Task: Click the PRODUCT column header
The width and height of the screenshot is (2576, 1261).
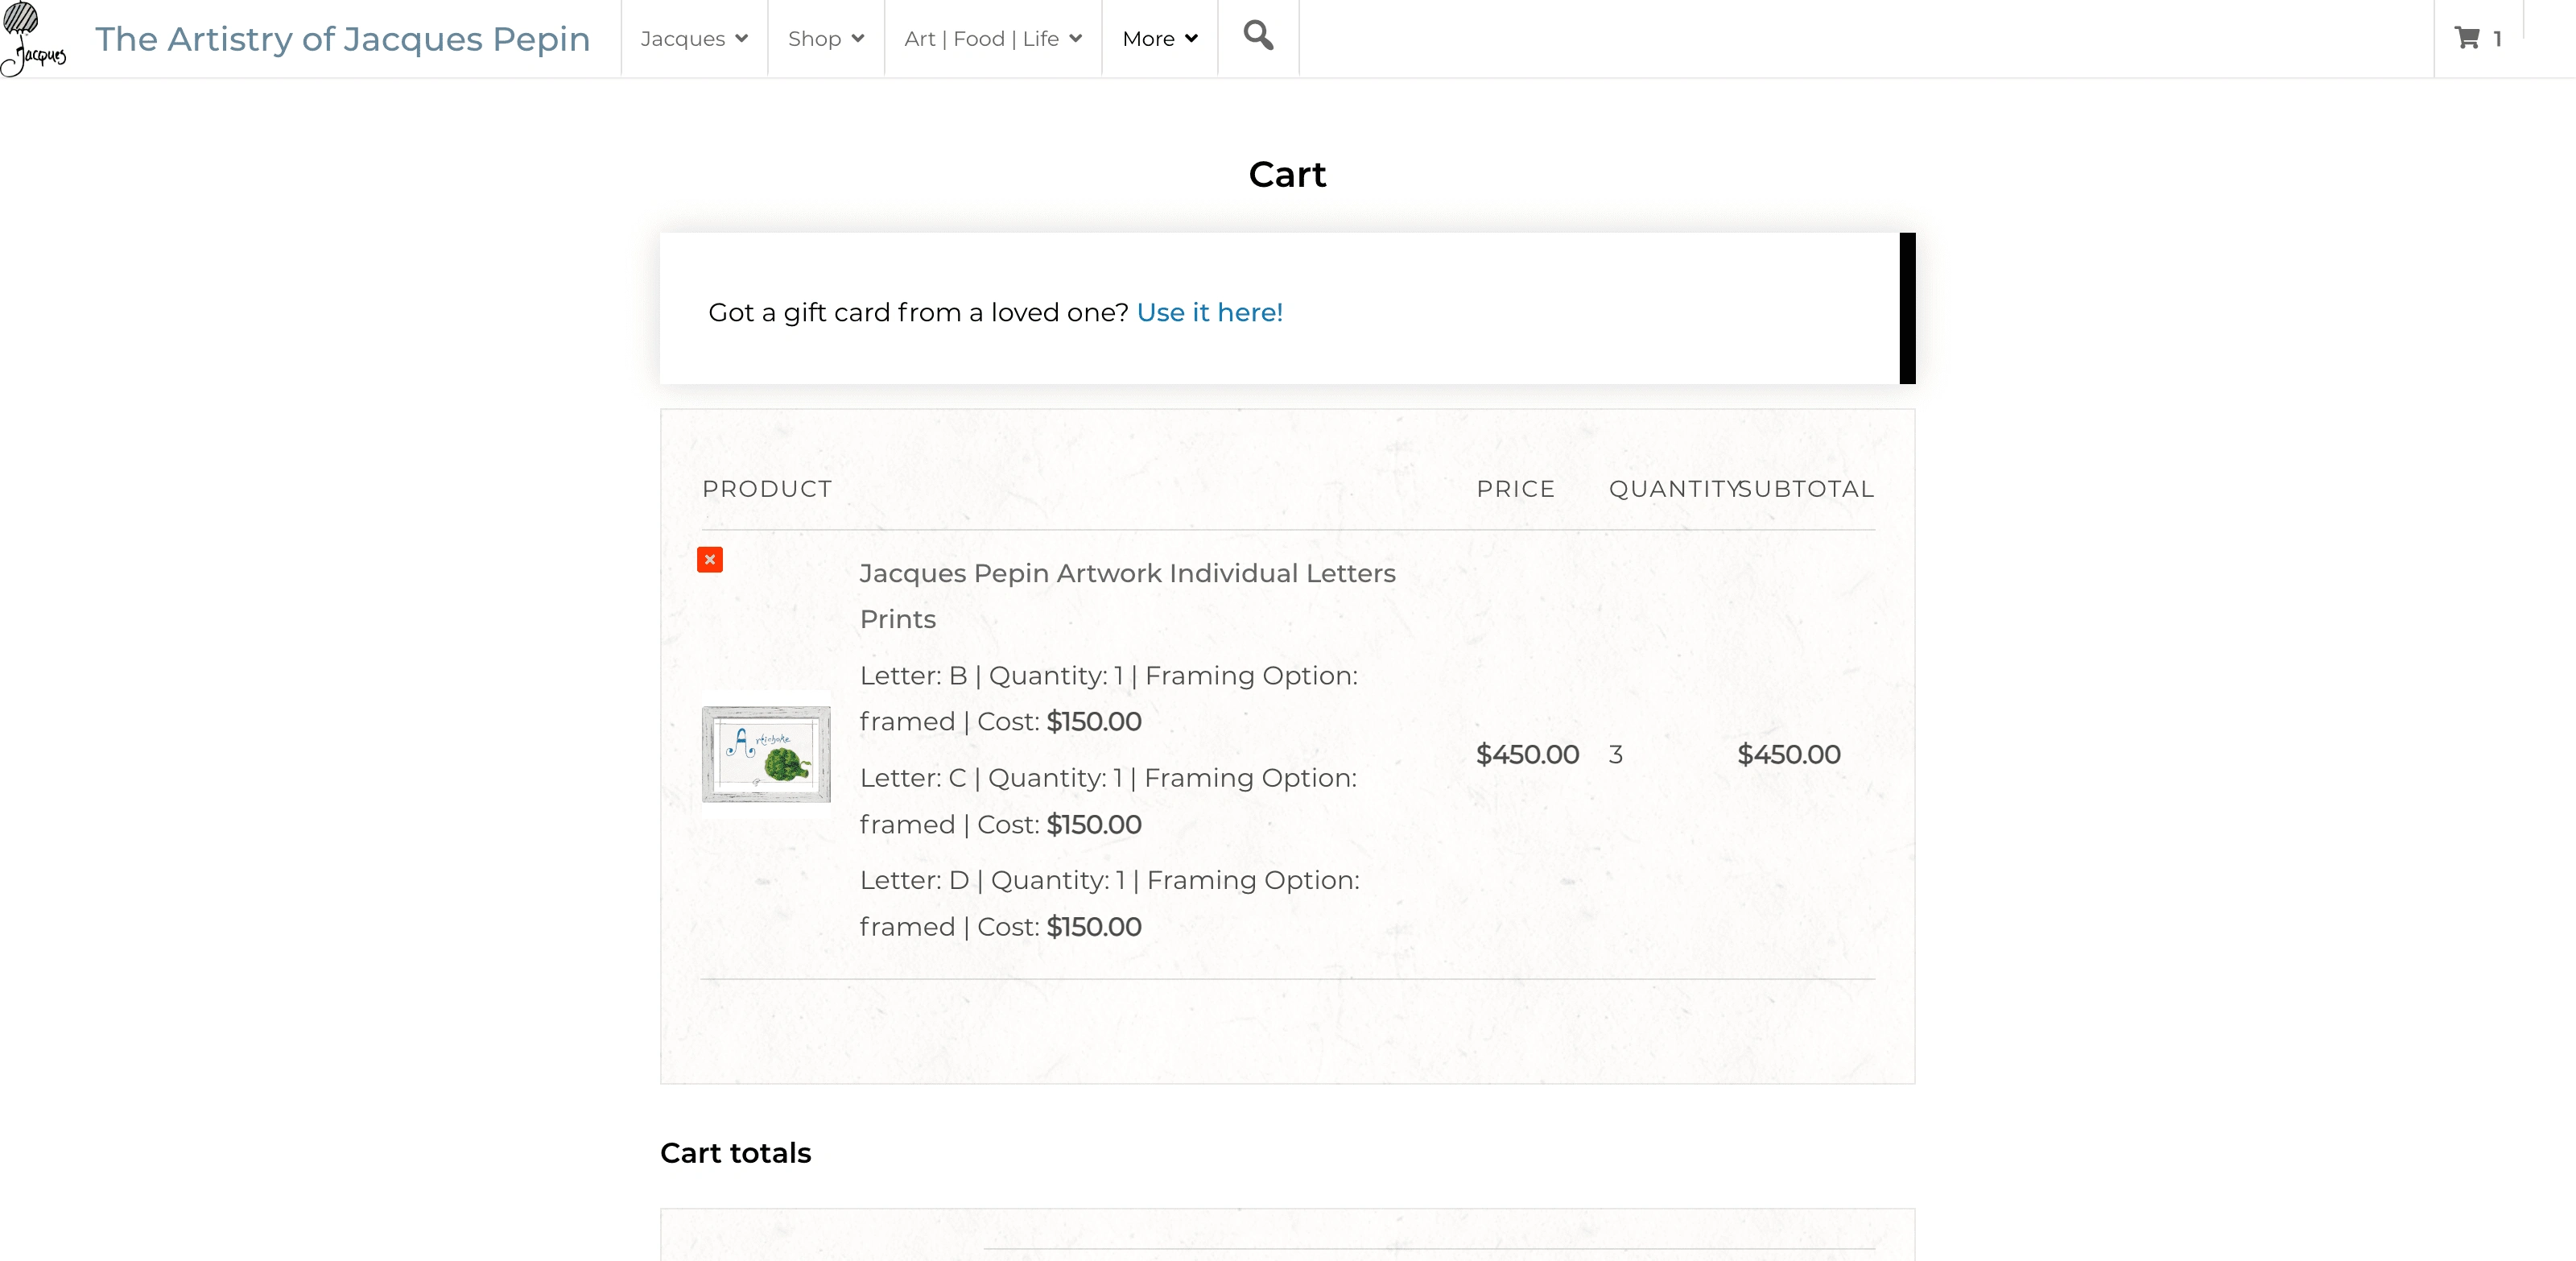Action: click(767, 489)
